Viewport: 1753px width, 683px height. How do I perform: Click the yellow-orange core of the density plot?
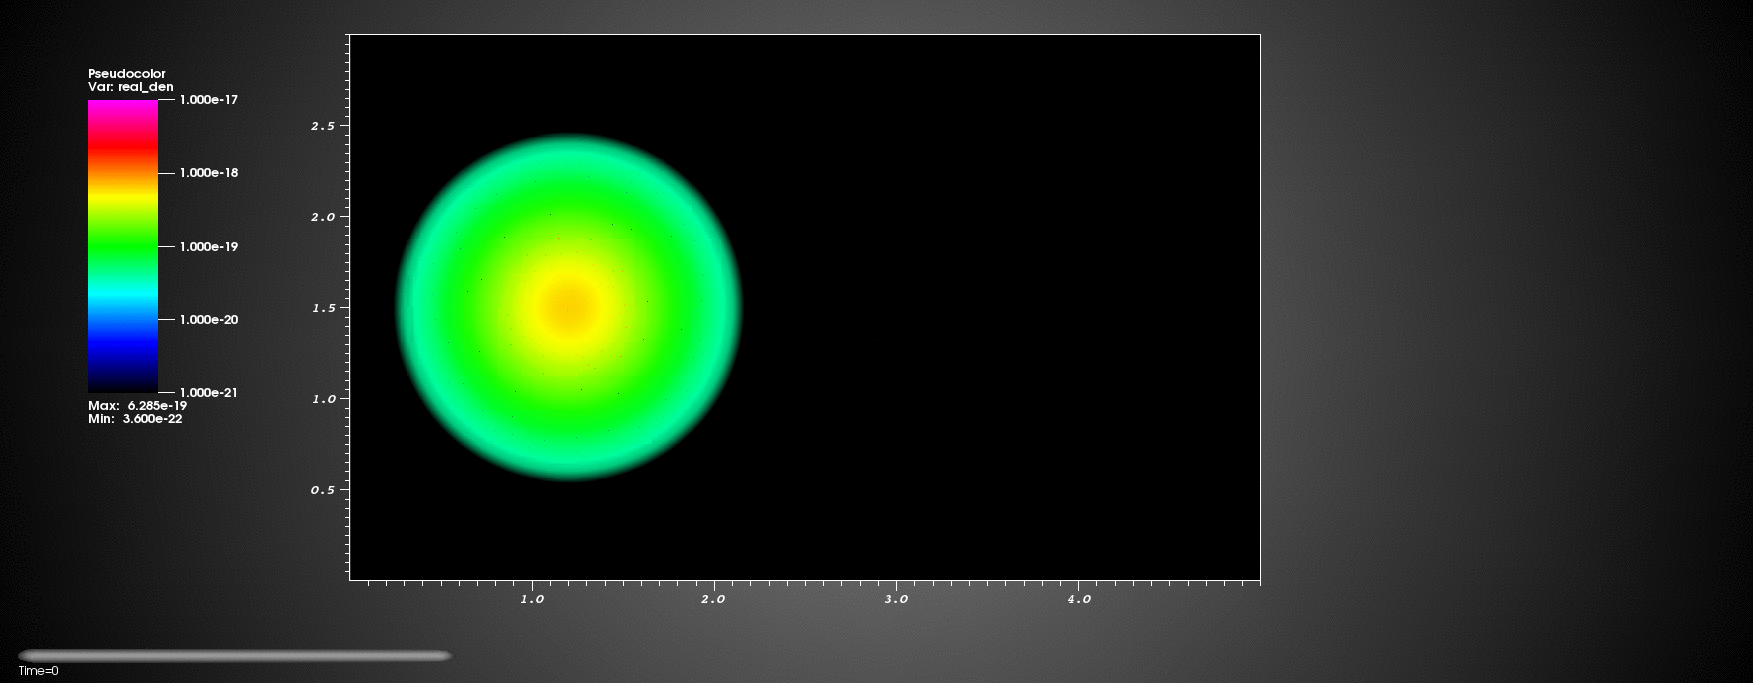click(x=569, y=307)
